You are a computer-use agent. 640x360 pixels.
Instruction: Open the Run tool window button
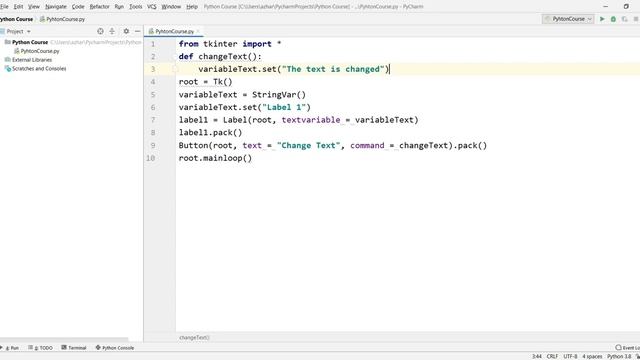(11, 348)
